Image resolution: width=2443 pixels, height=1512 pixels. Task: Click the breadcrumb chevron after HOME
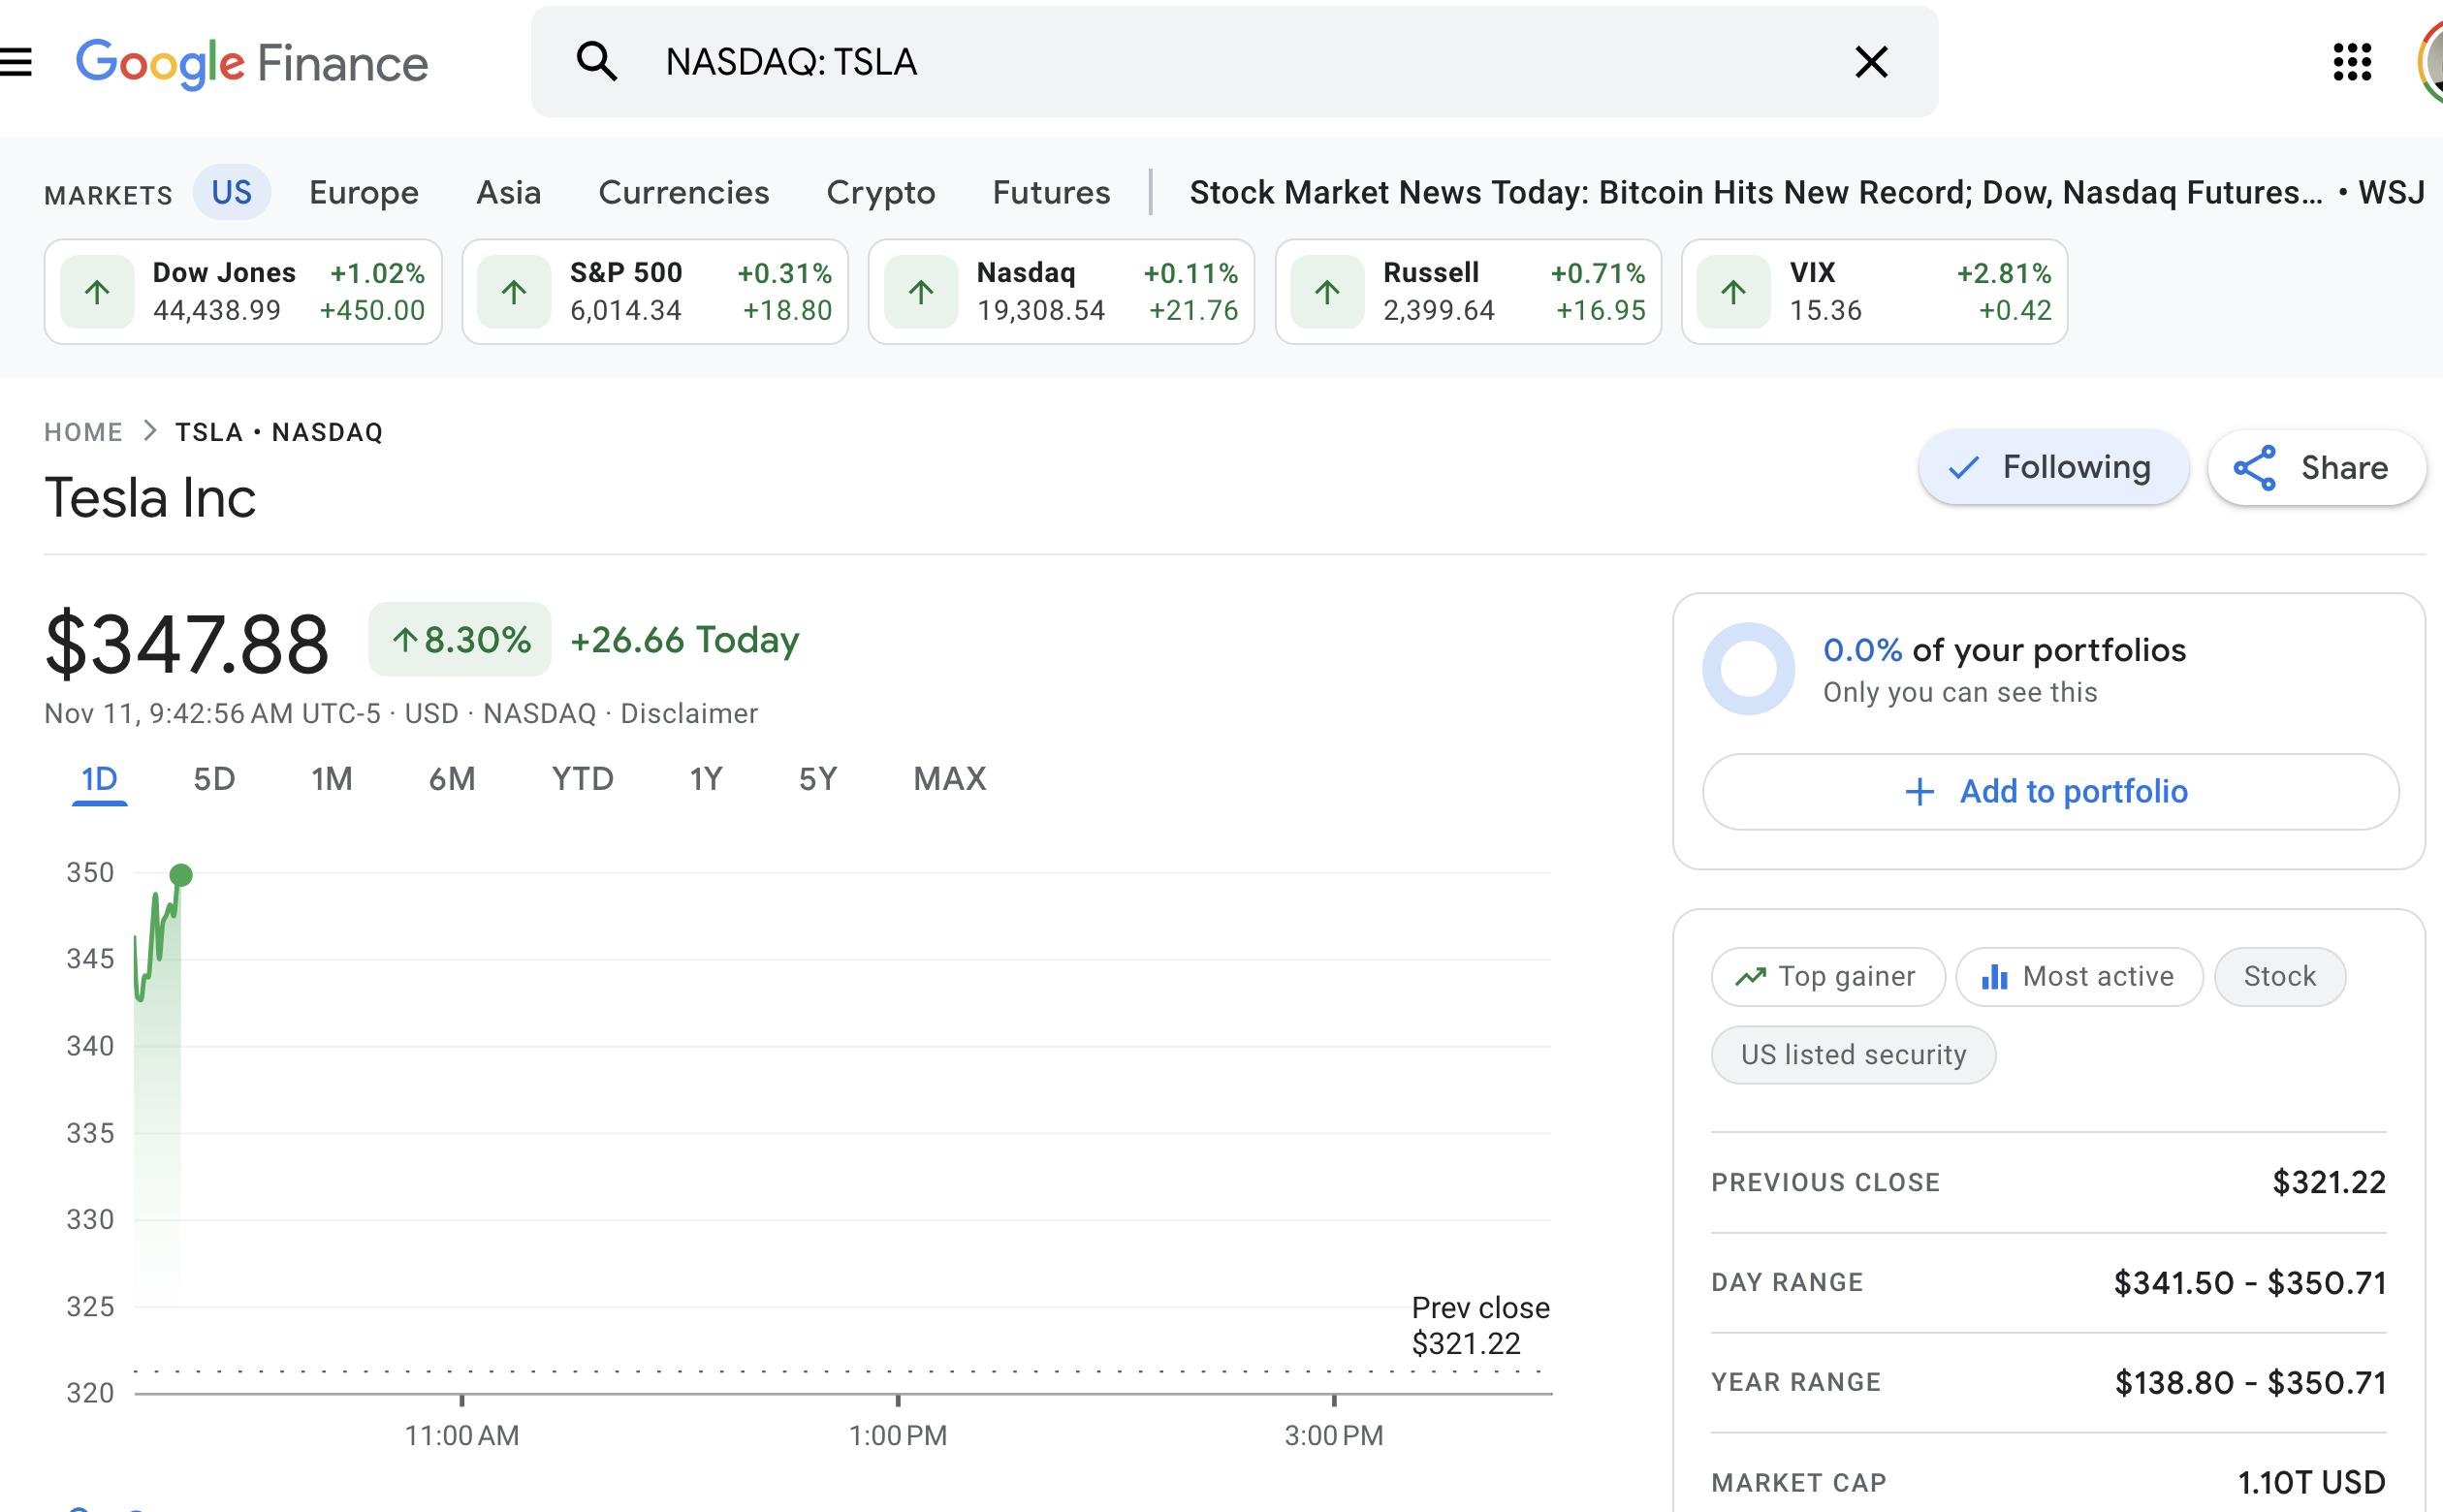pos(150,431)
